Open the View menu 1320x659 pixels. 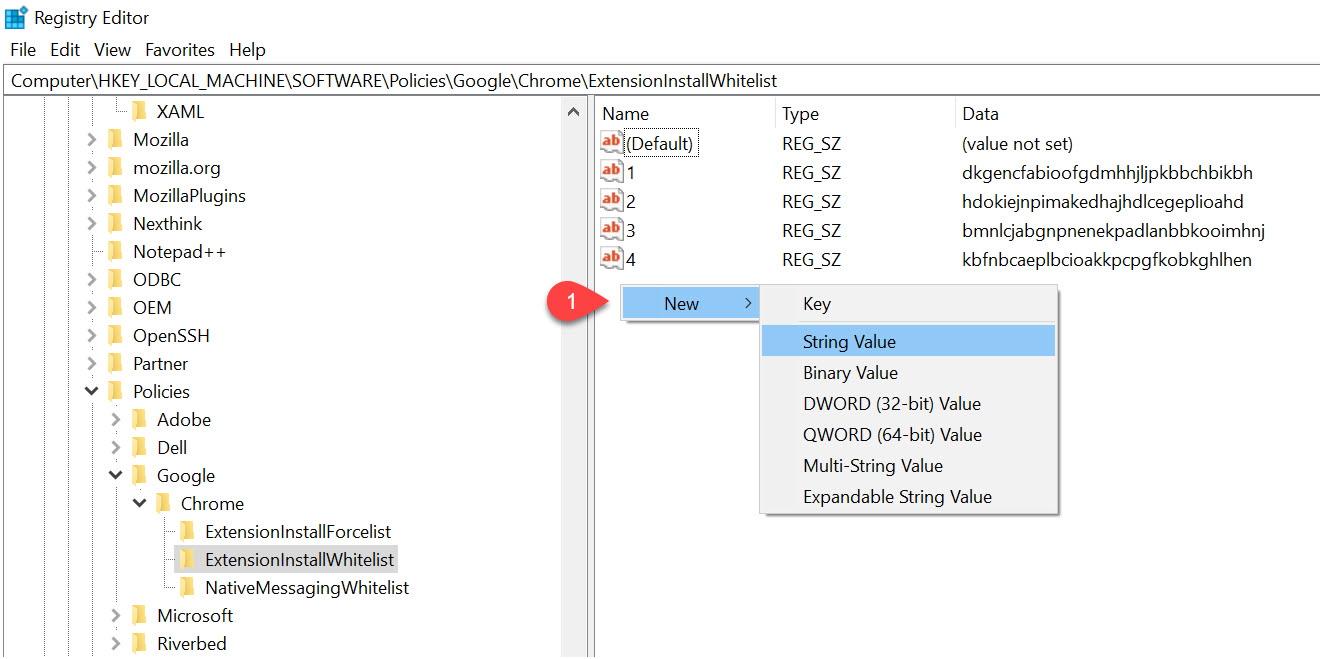pos(112,49)
